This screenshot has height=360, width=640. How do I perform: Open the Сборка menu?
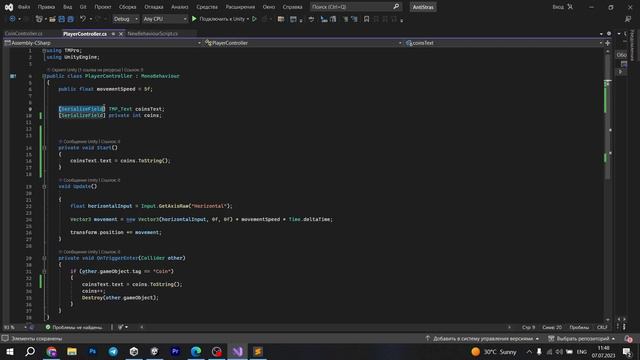coord(127,7)
